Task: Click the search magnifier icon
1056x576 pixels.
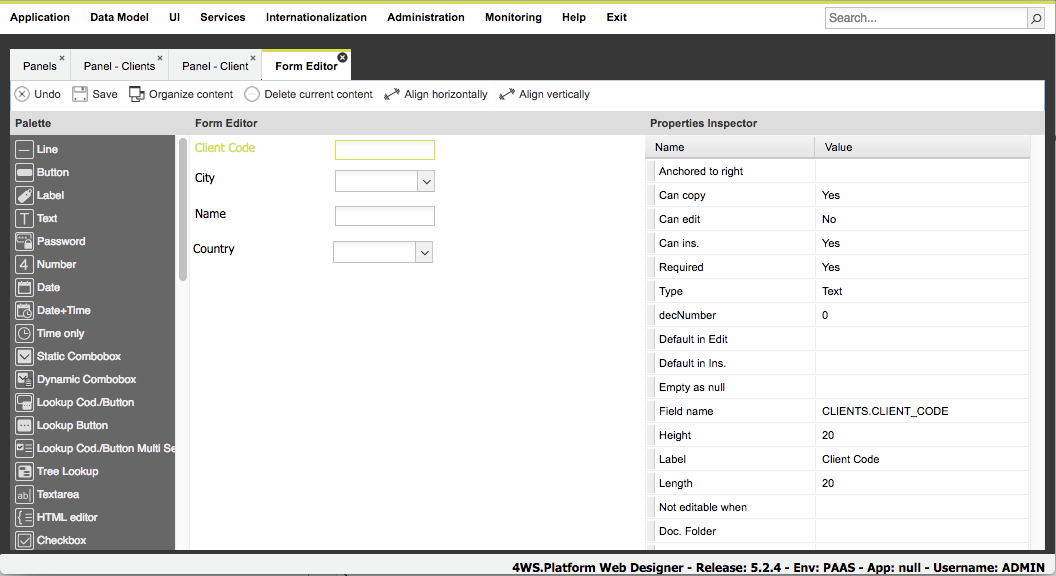Action: pos(1036,18)
